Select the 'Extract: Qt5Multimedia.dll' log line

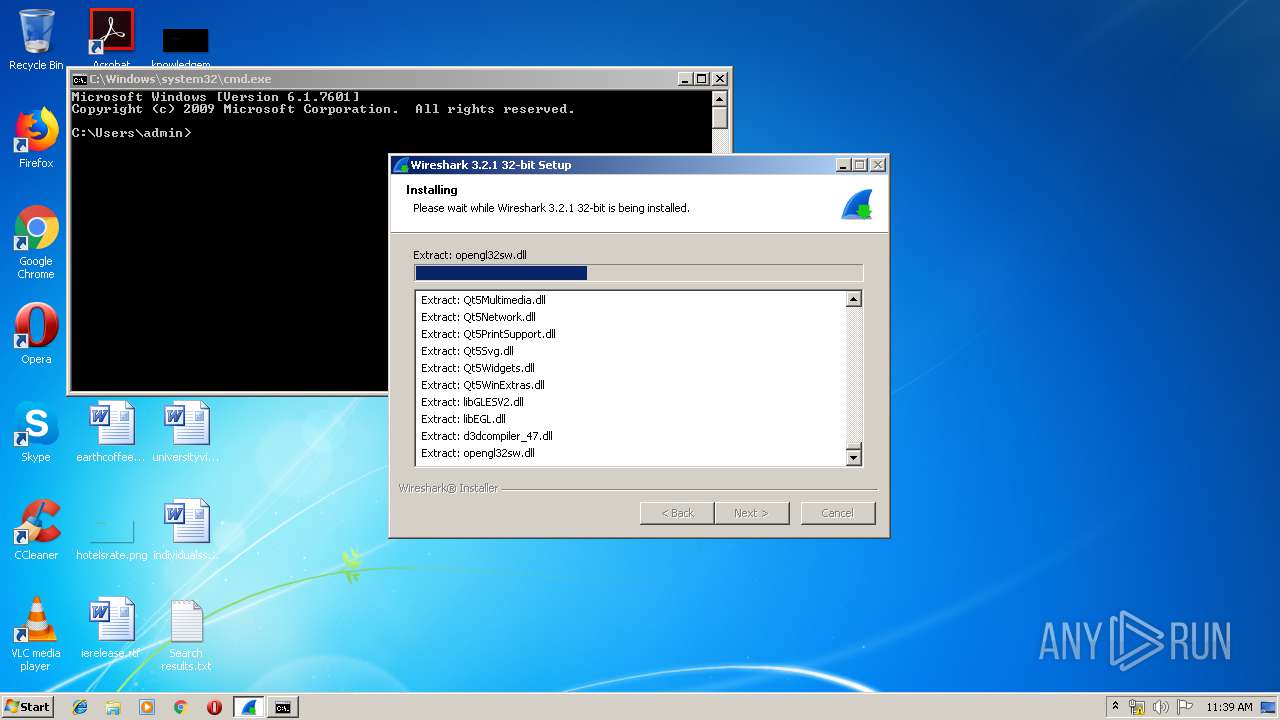(x=483, y=300)
